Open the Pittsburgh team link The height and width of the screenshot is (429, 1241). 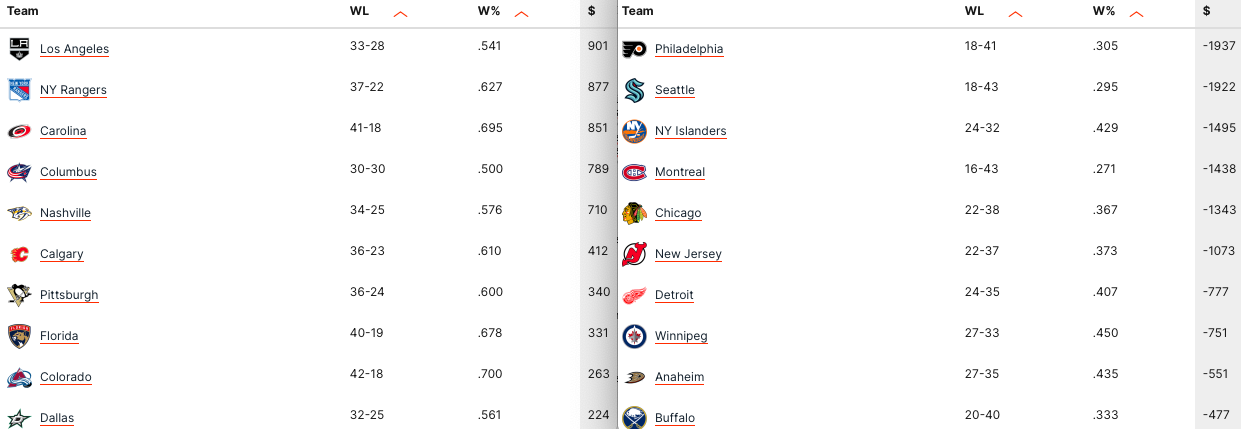click(69, 295)
